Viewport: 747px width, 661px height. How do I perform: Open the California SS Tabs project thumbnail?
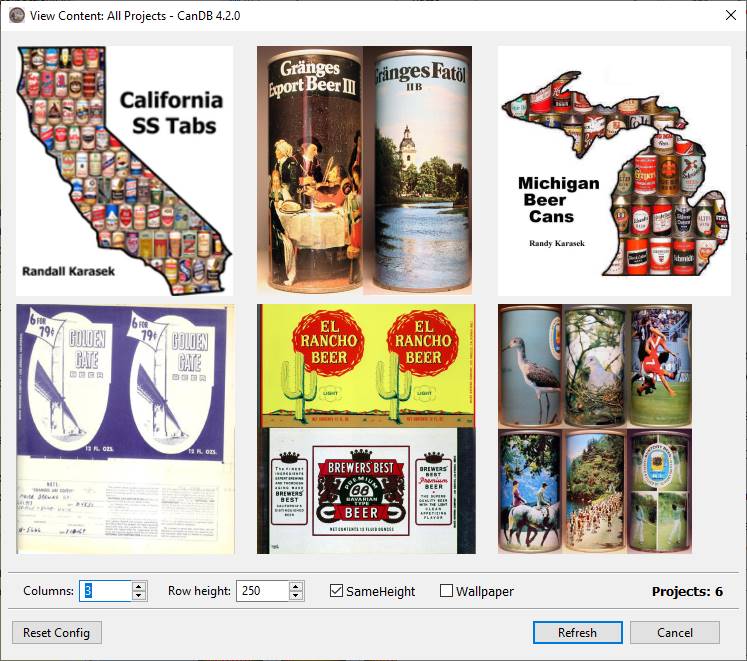[x=125, y=171]
